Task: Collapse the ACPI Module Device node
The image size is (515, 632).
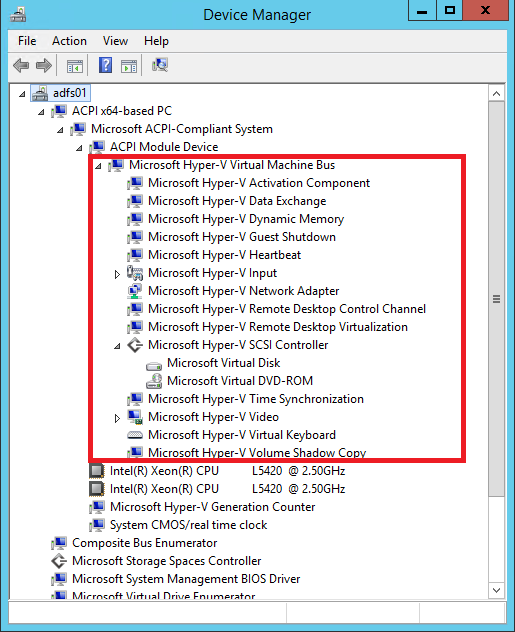Action: (x=79, y=148)
